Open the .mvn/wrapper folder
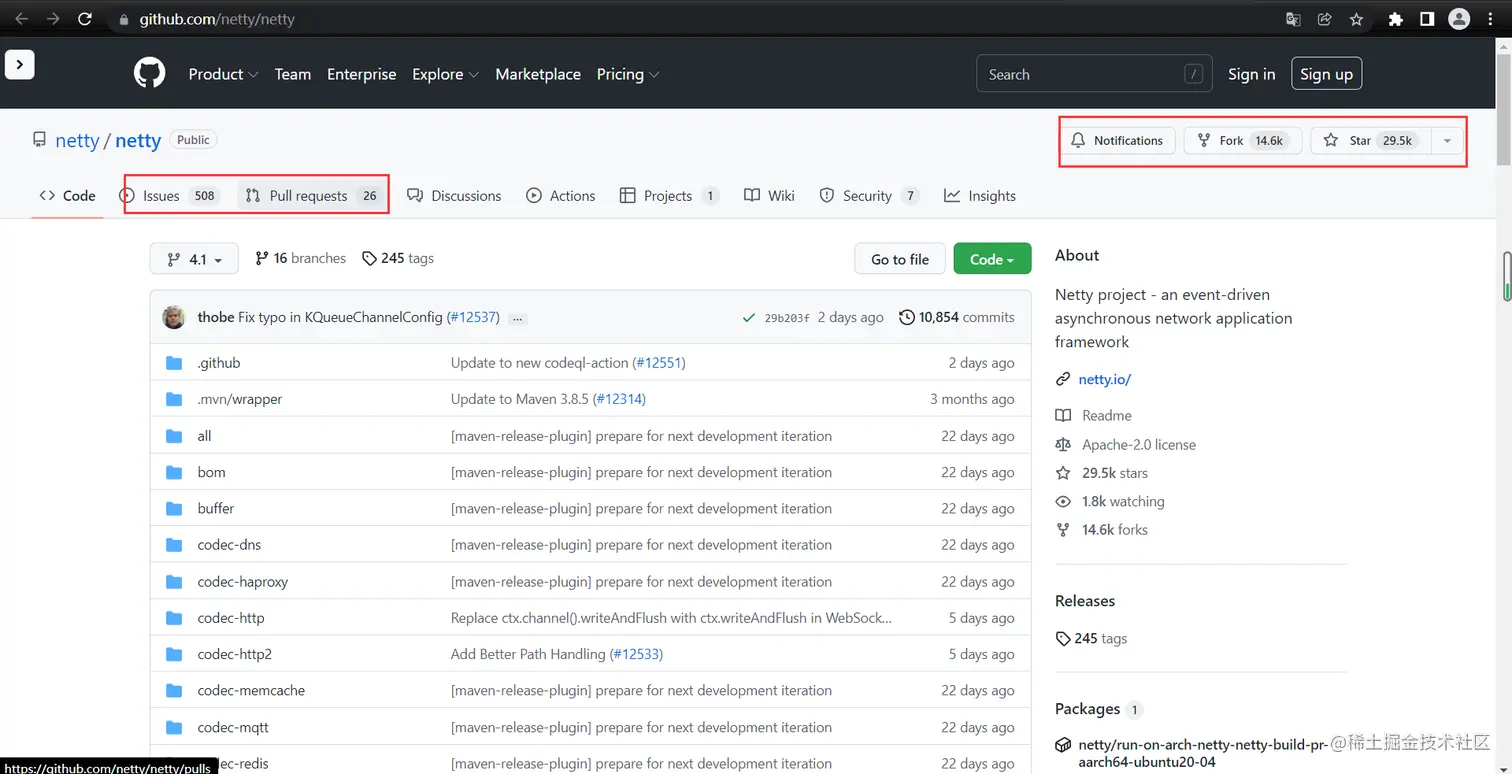 240,399
